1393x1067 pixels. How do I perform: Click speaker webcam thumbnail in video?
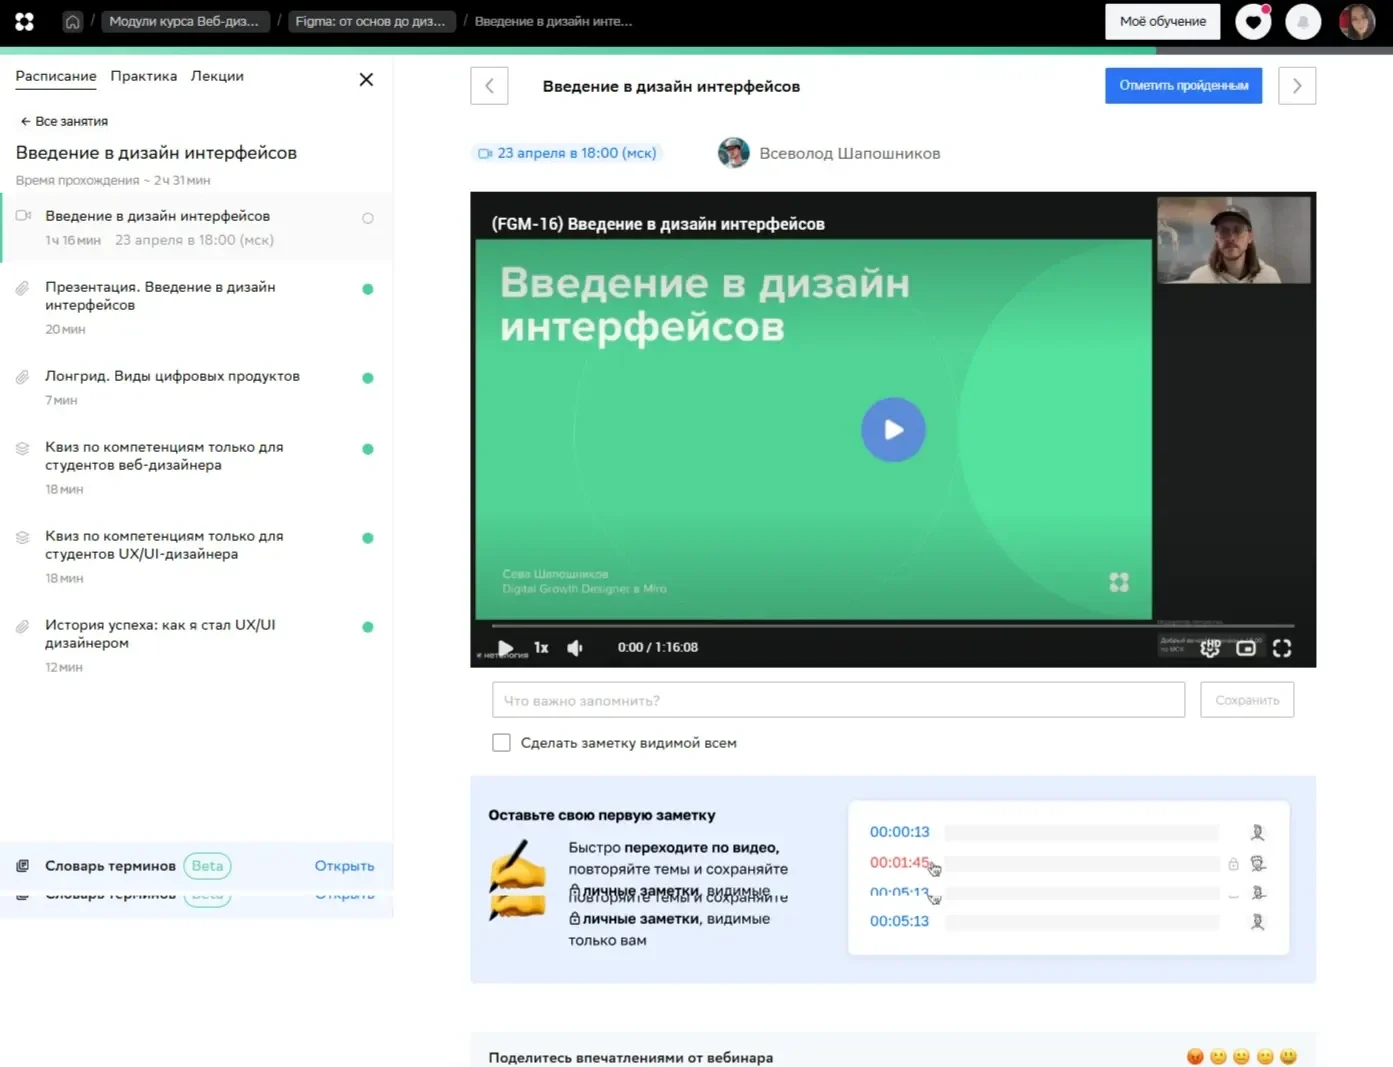click(x=1233, y=240)
